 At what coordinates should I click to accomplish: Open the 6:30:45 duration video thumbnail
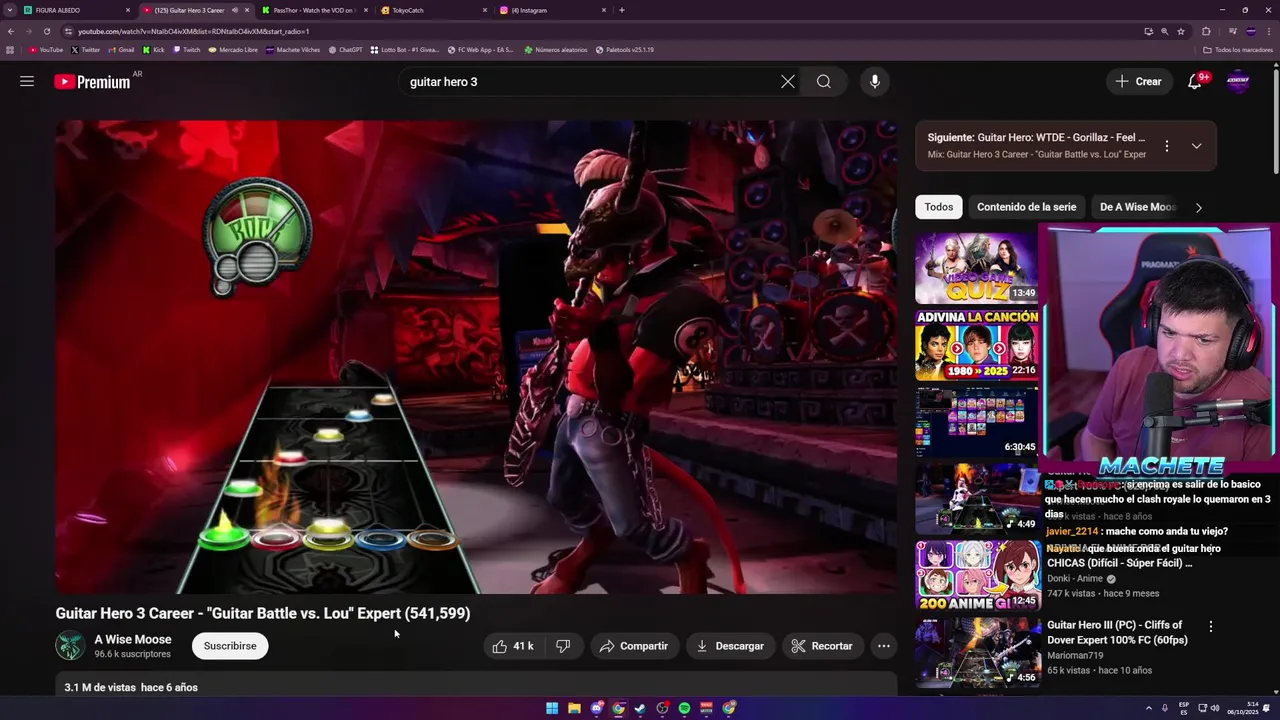coord(977,421)
